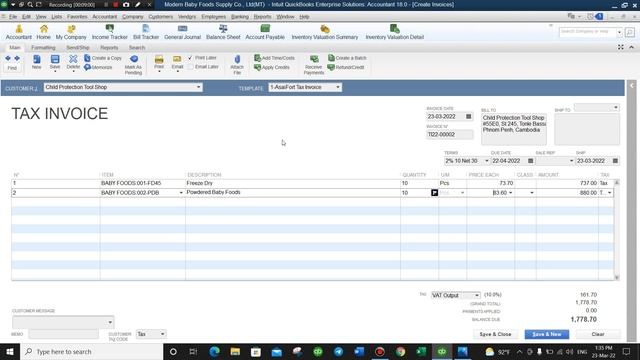Viewport: 640px width, 360px height.
Task: Click the Memo input field
Action: (63, 334)
